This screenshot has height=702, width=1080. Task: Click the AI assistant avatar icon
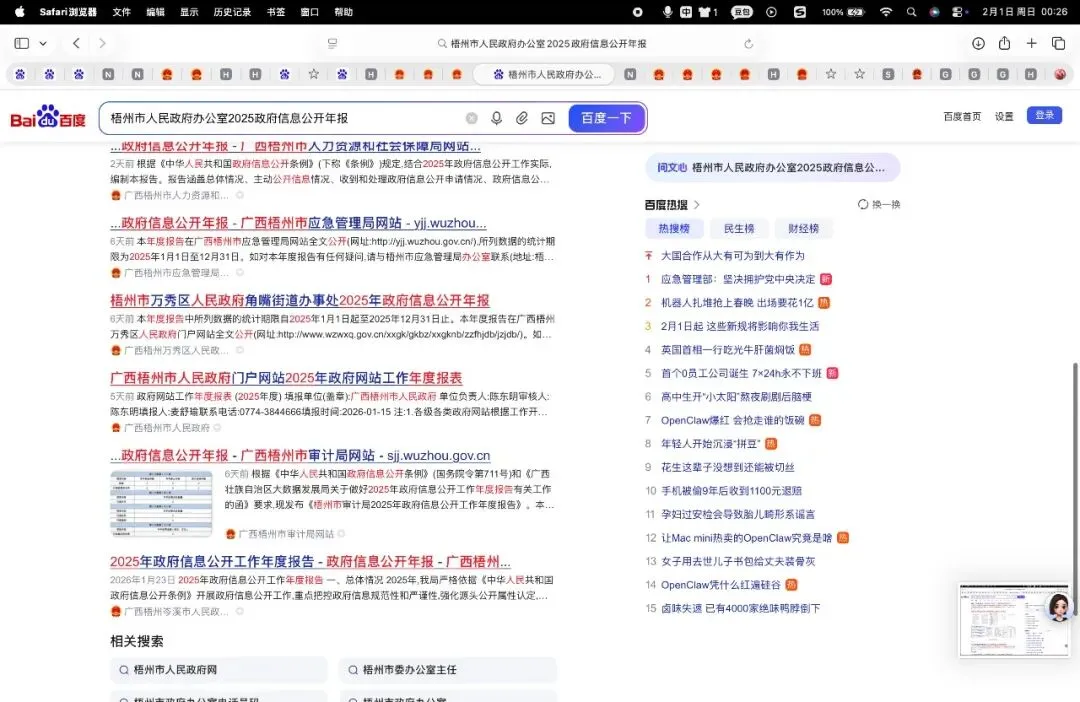point(1058,608)
